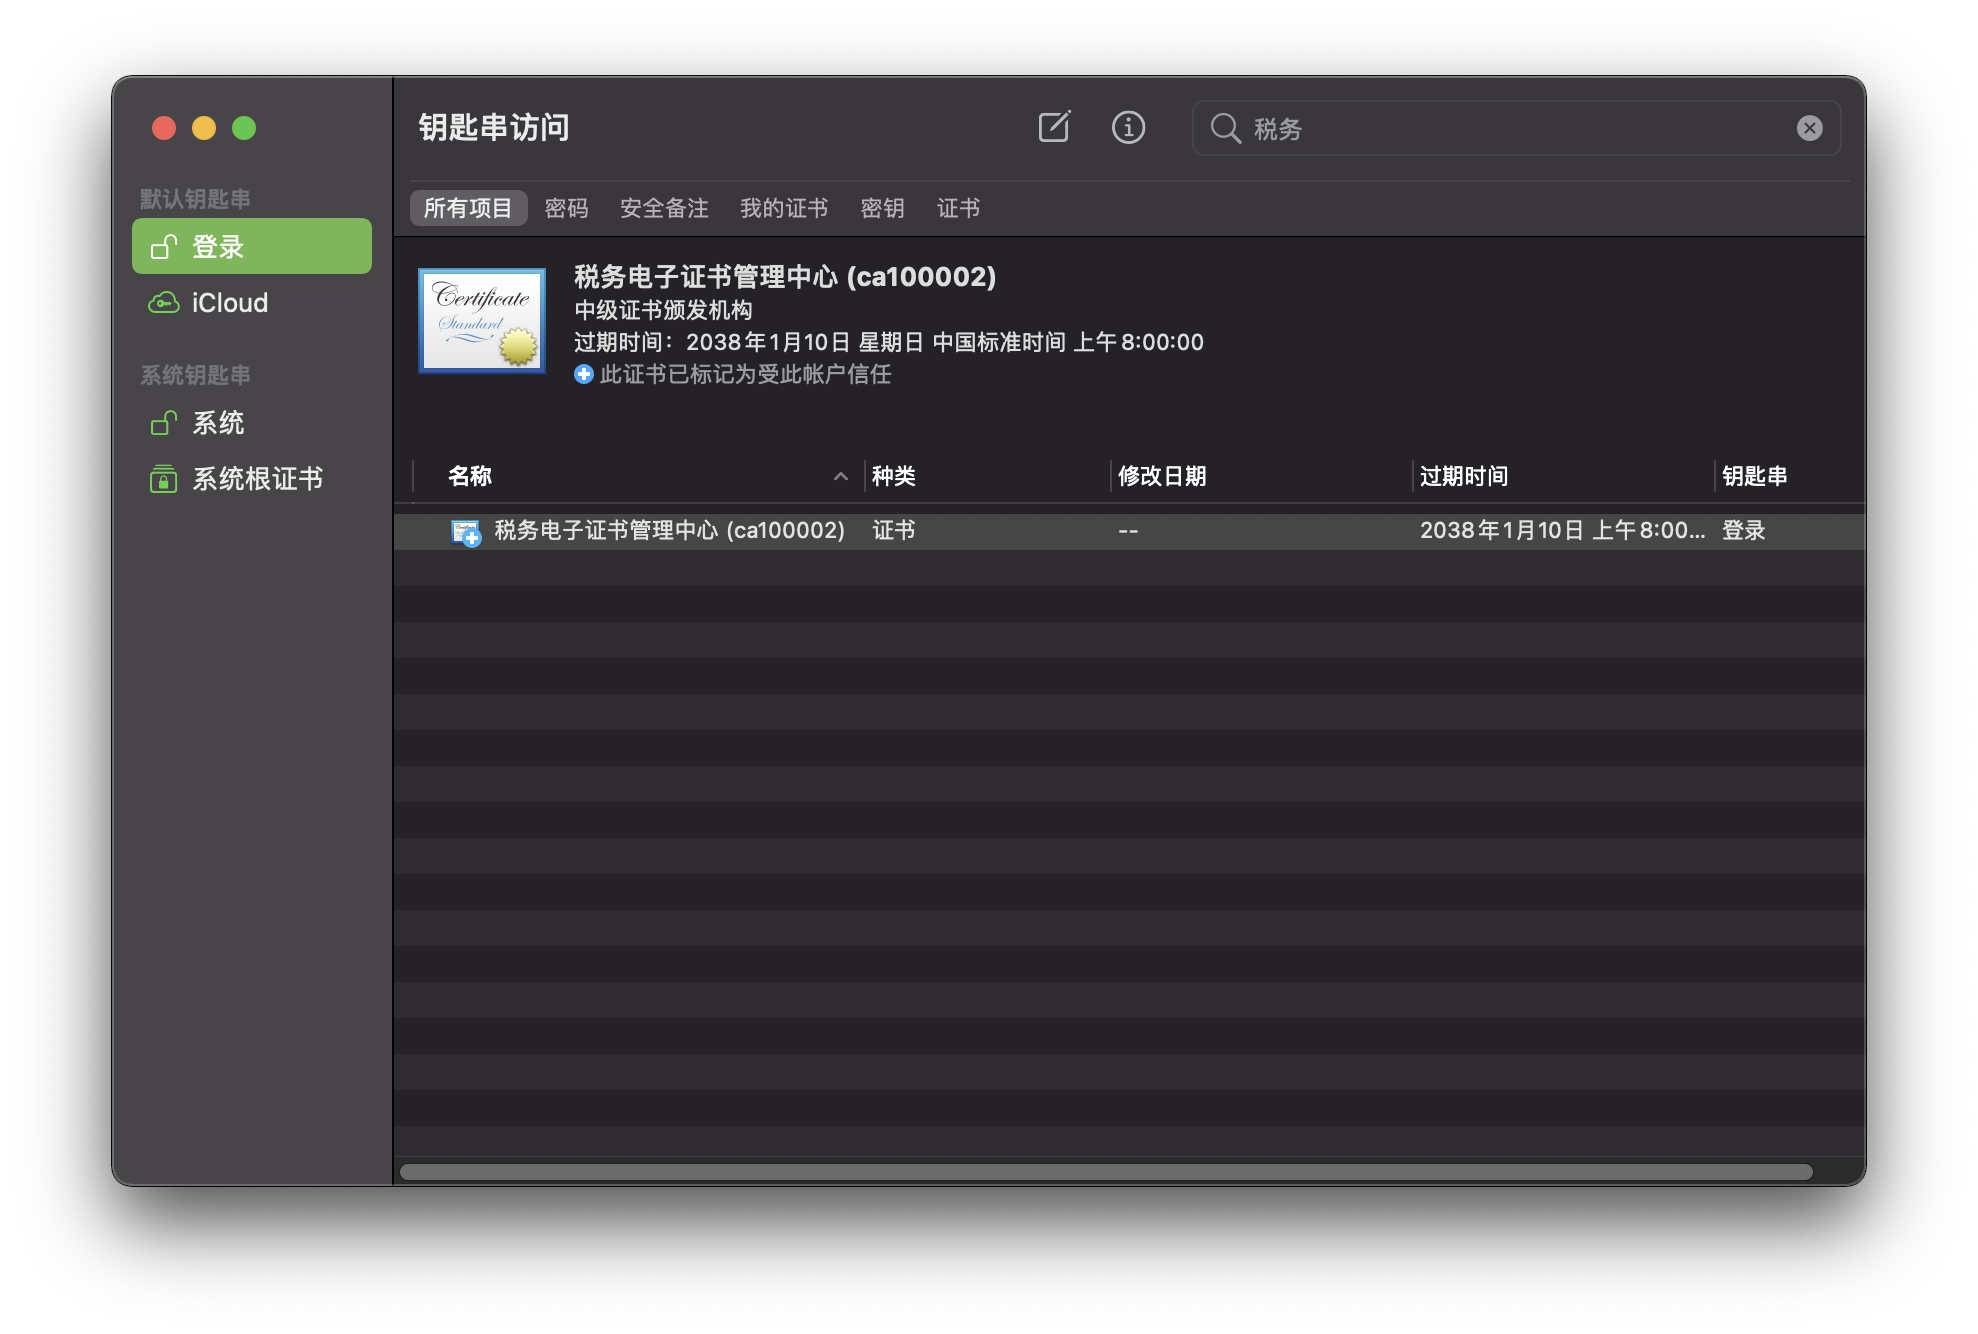The image size is (1978, 1334).
Task: Open the 系统 system keychain
Action: tap(218, 422)
